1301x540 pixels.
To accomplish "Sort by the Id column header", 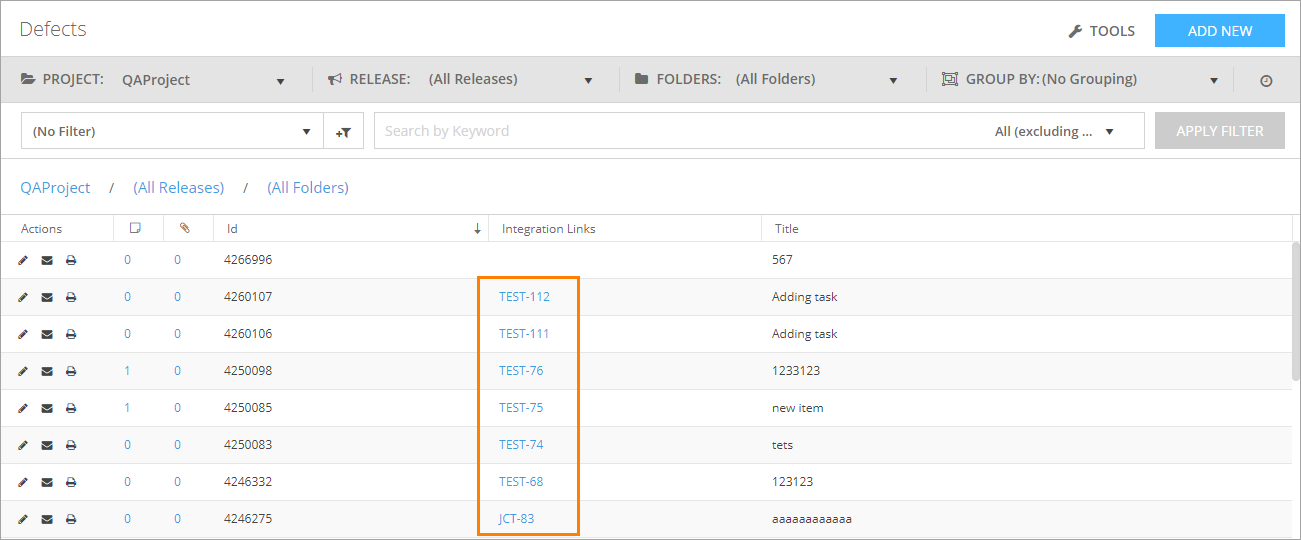I will pyautogui.click(x=232, y=229).
